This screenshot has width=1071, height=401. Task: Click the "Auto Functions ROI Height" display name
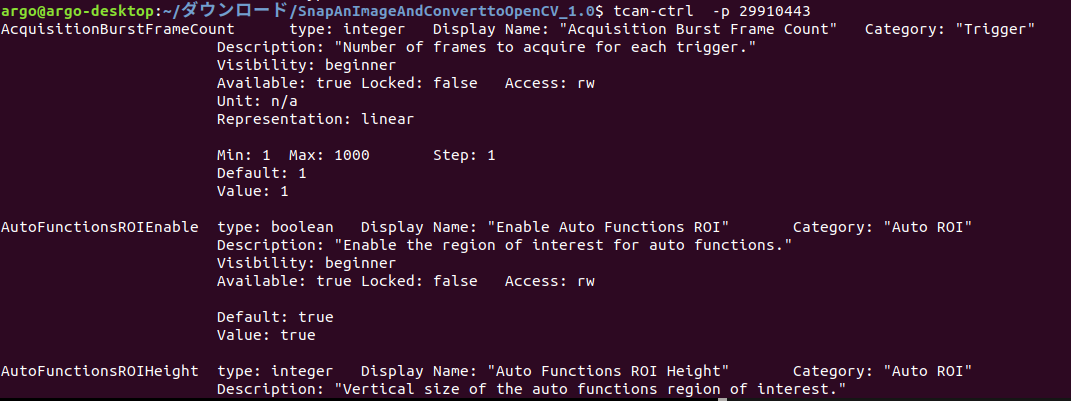607,371
